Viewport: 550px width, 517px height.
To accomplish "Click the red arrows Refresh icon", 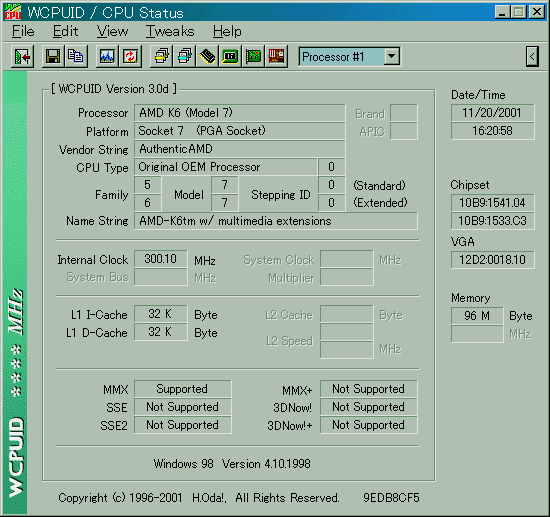I will point(130,56).
